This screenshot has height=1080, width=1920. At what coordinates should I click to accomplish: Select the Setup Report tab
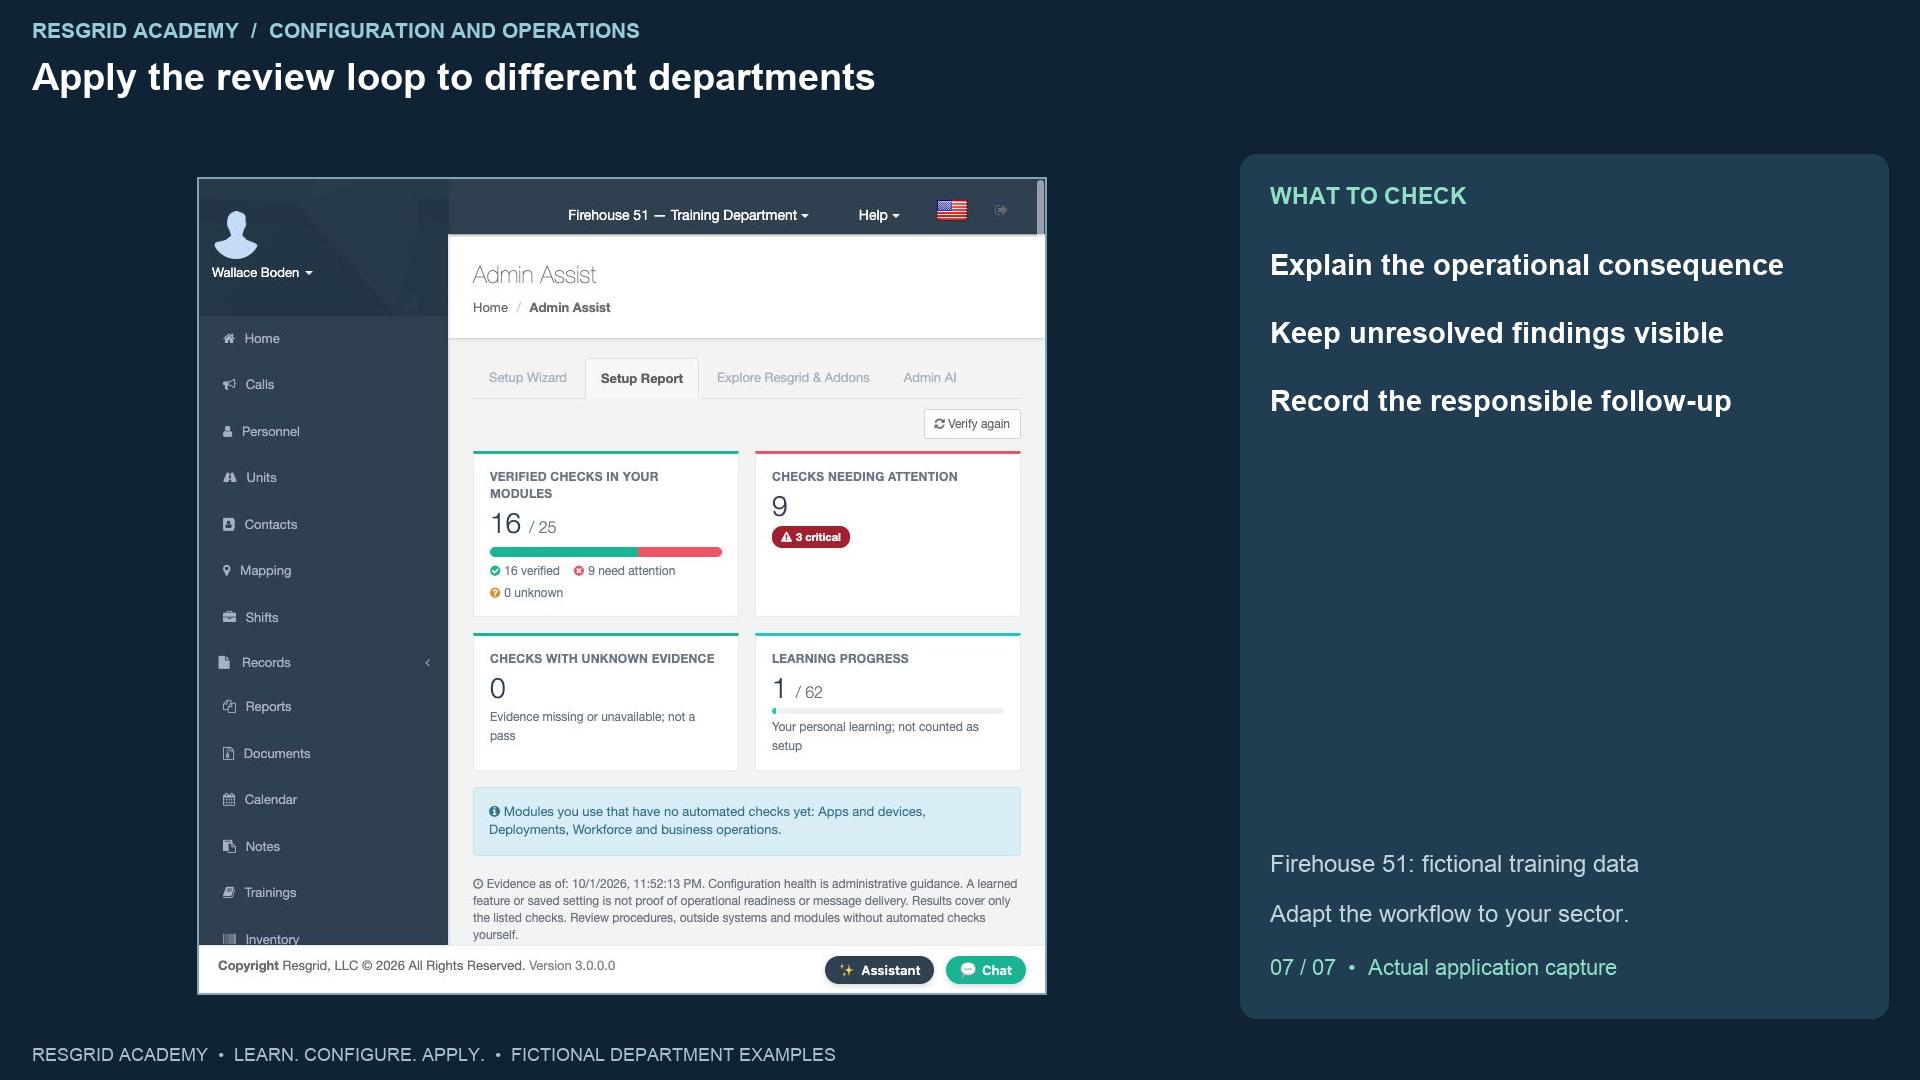click(x=642, y=379)
